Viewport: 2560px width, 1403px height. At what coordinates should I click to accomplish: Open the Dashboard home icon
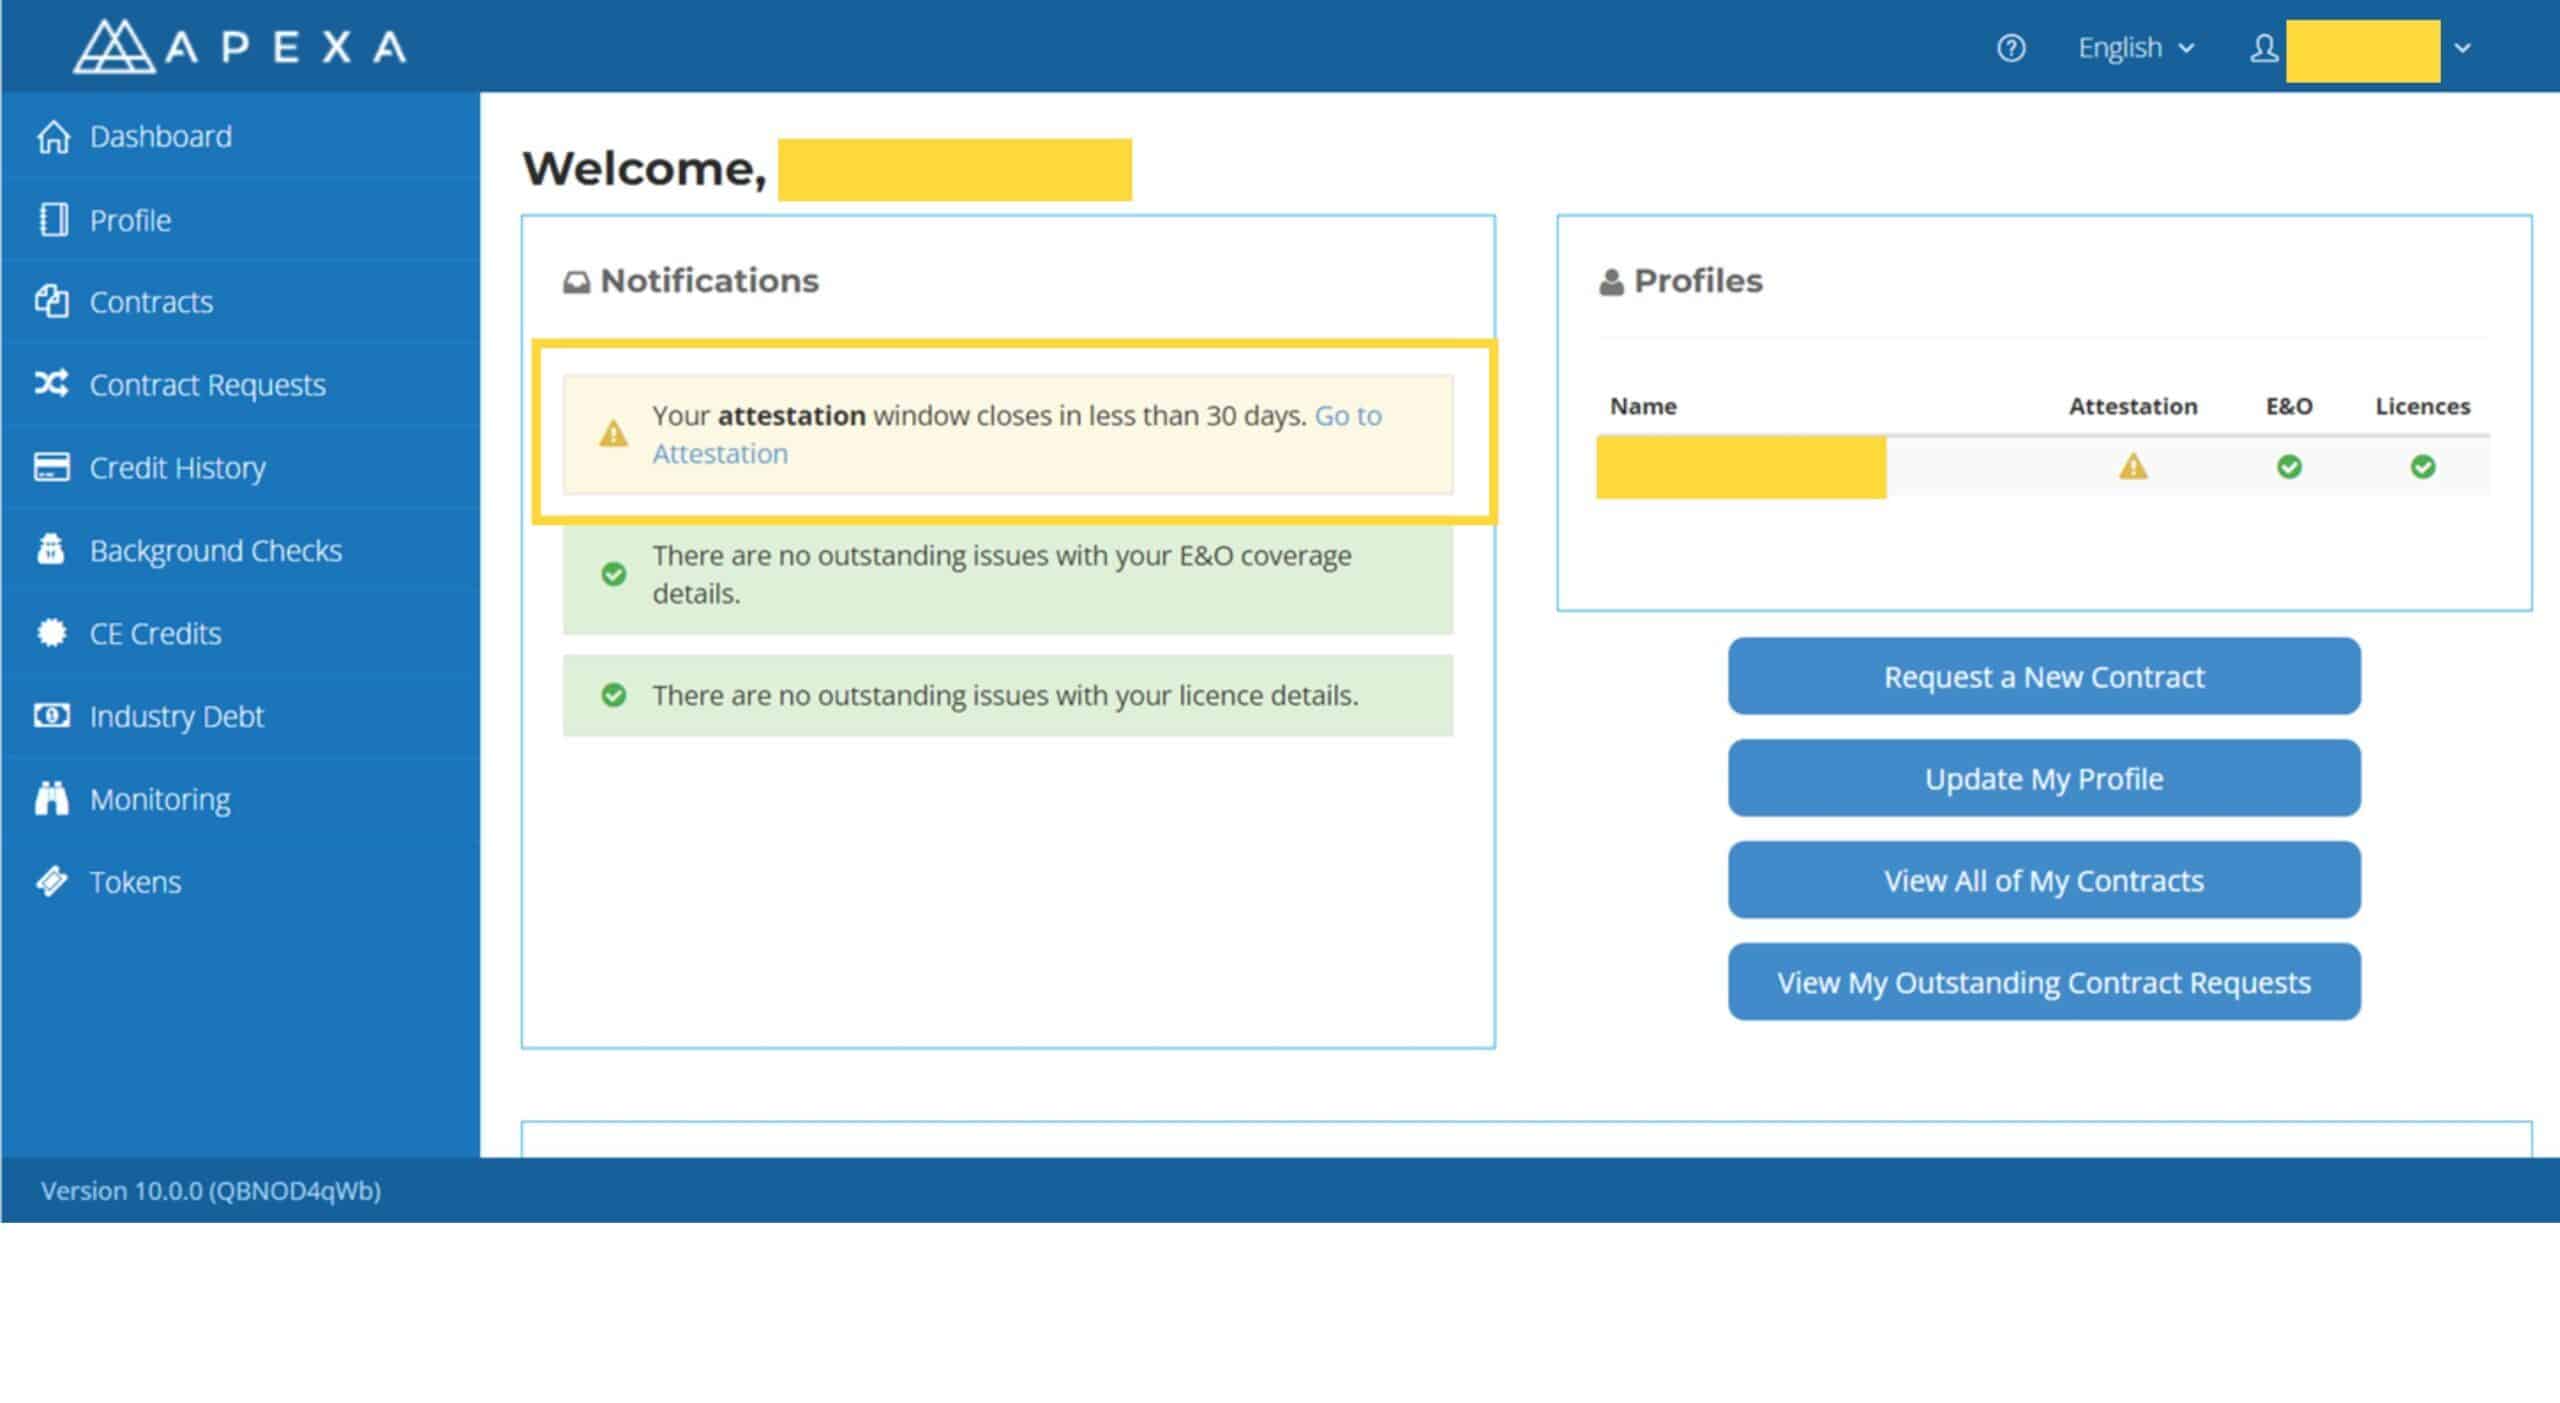(53, 136)
